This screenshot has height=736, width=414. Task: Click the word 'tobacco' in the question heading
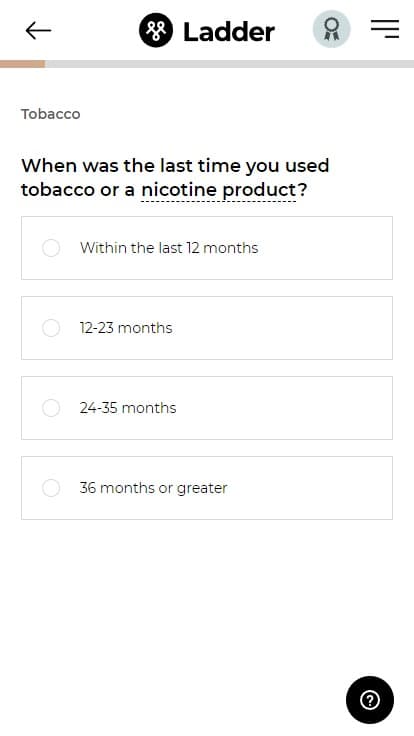pyautogui.click(x=58, y=190)
